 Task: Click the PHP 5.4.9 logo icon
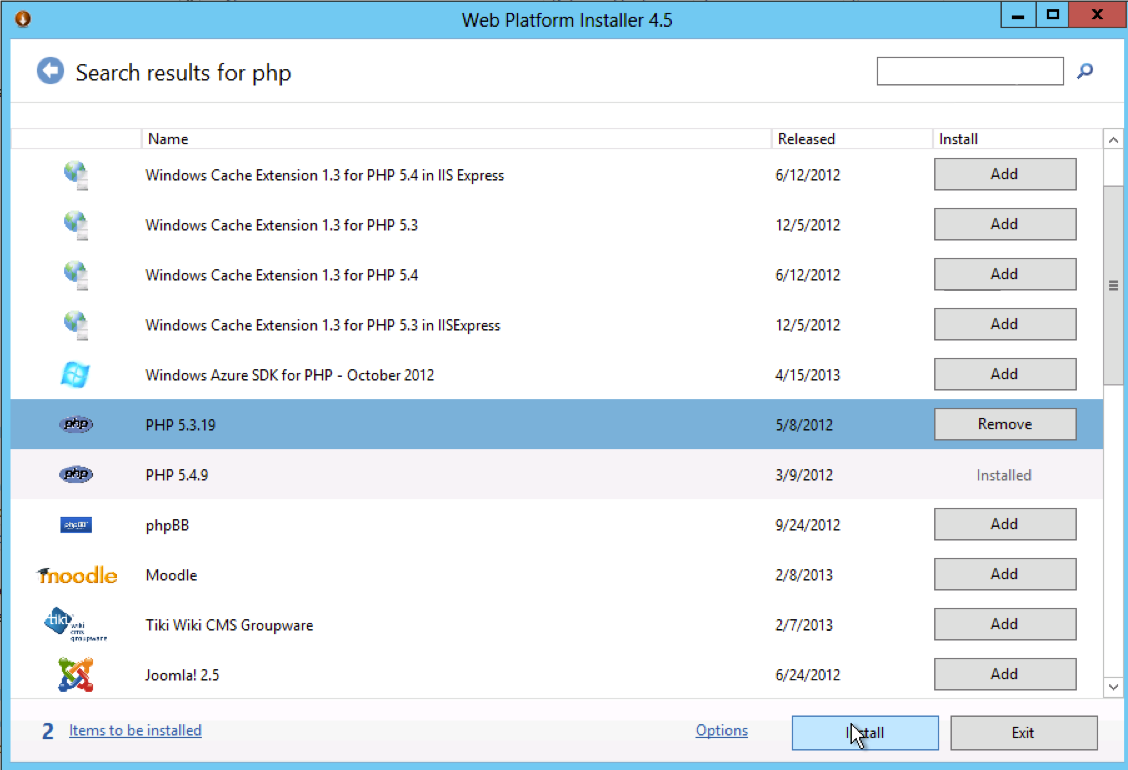[x=76, y=474]
